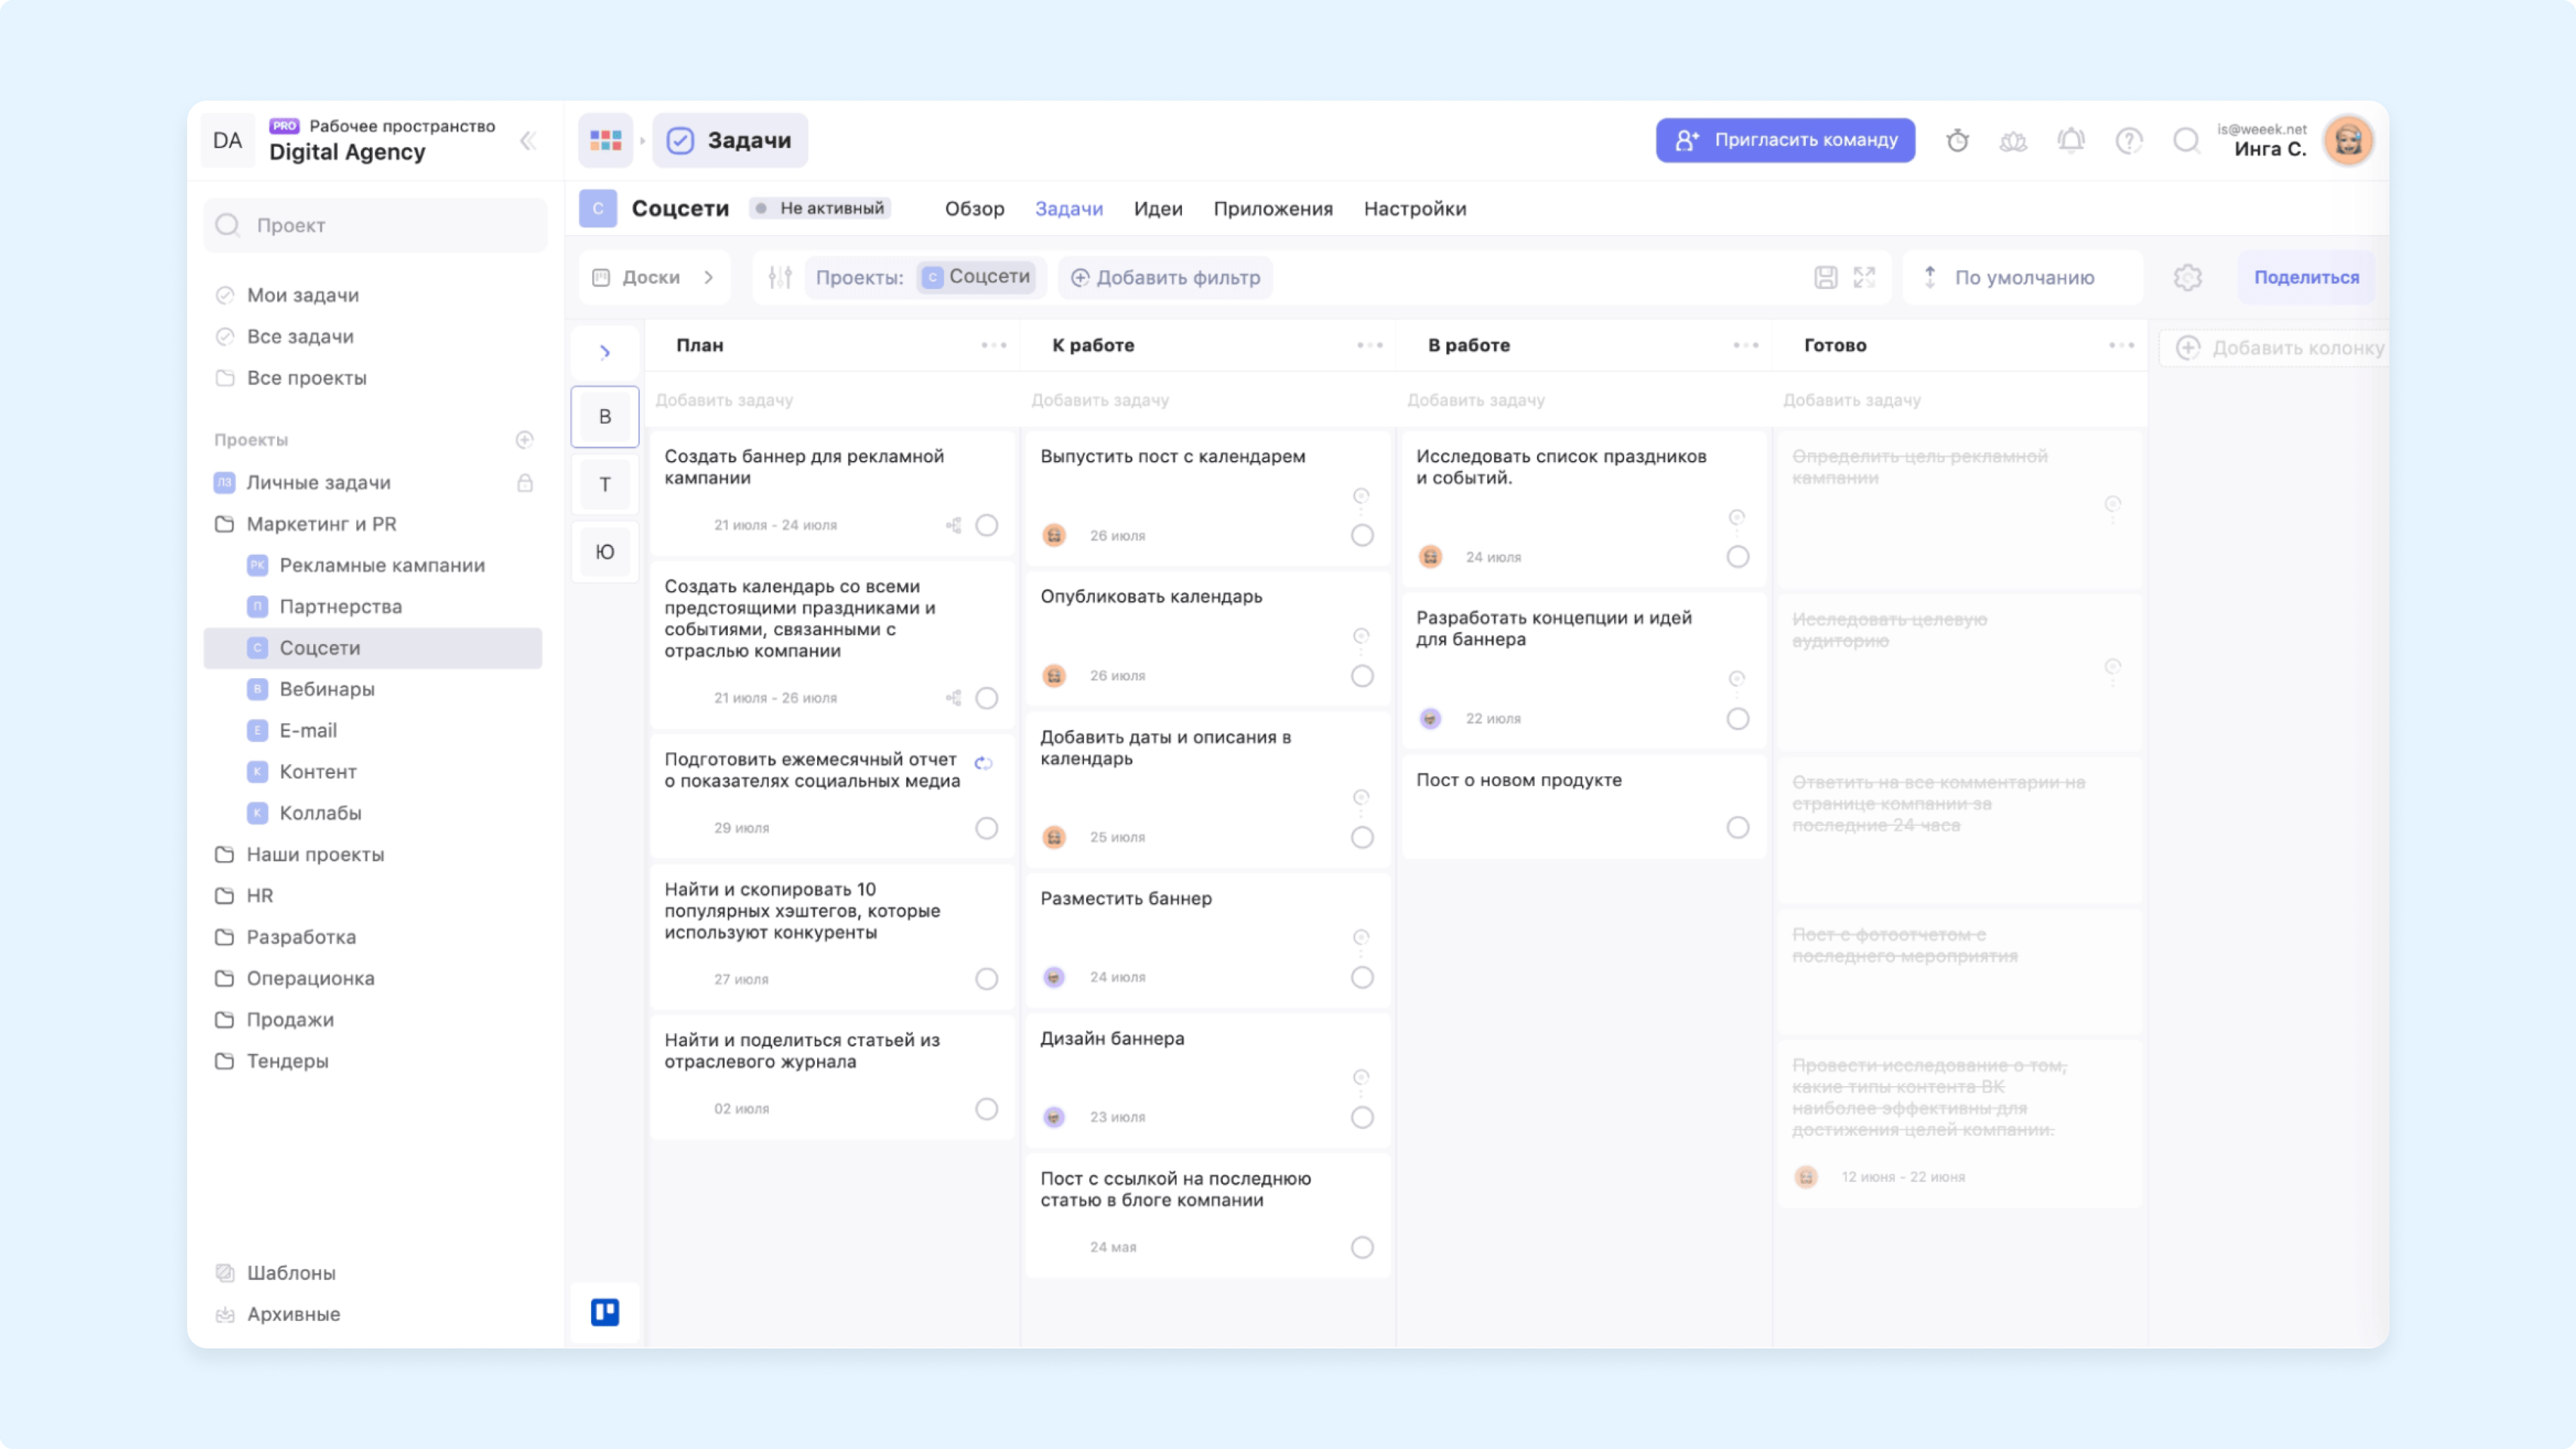Switch to Обзор tab
The width and height of the screenshot is (2576, 1449).
(x=974, y=209)
